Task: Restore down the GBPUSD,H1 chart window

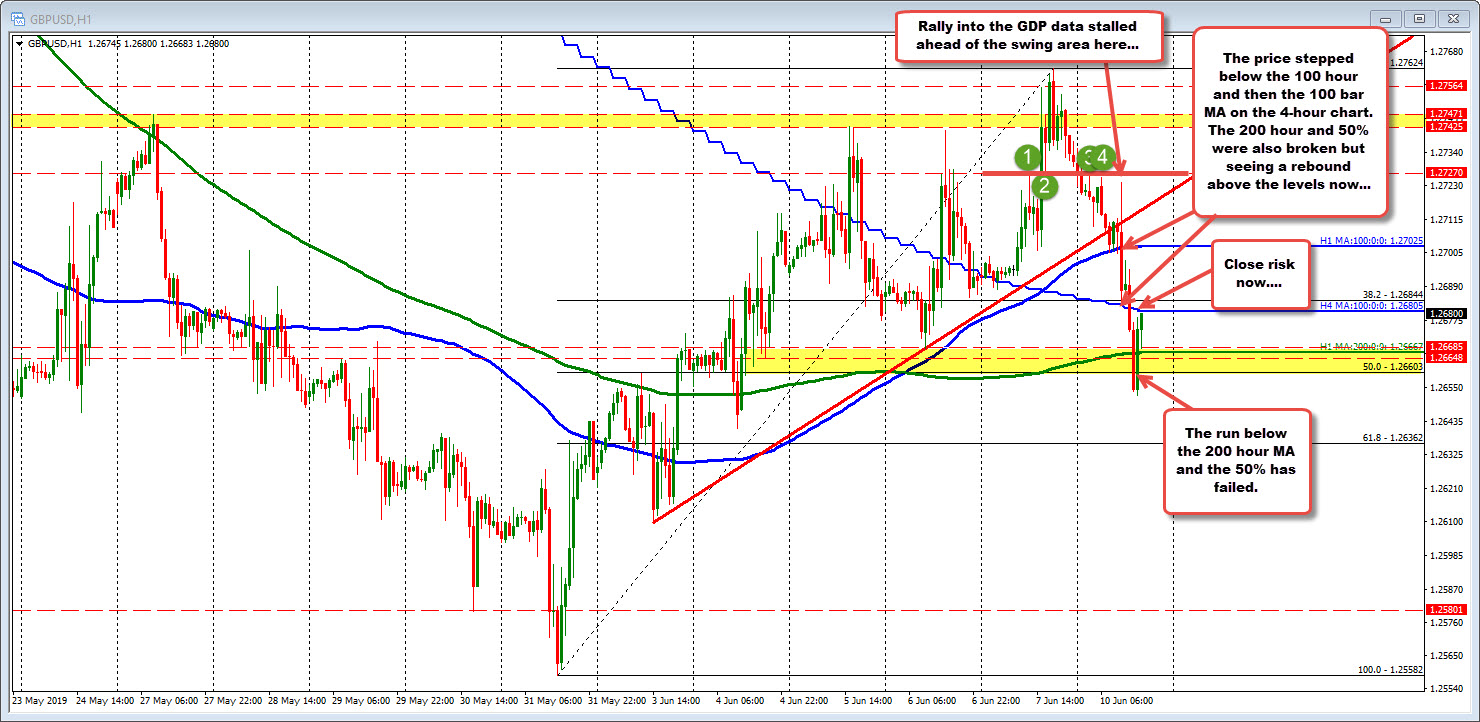Action: 1419,18
